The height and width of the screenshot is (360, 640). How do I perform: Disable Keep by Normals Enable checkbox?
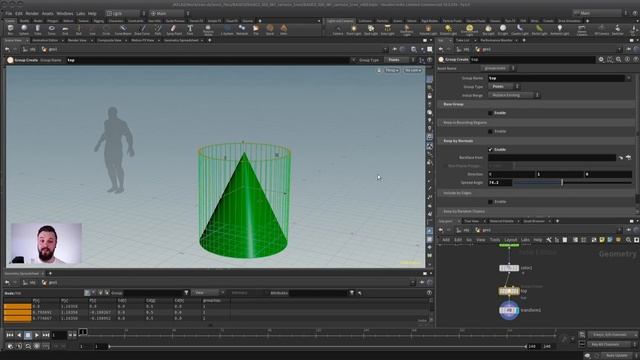point(490,150)
